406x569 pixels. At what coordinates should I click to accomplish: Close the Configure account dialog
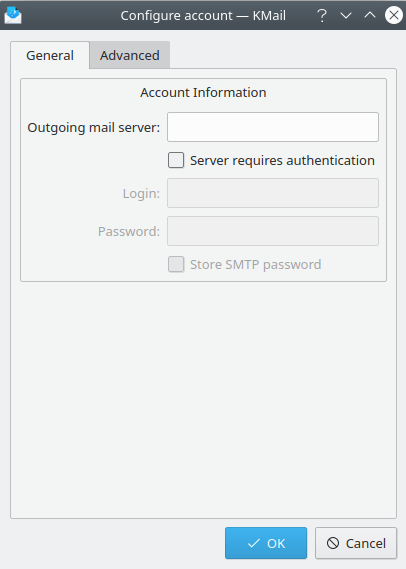[x=394, y=15]
